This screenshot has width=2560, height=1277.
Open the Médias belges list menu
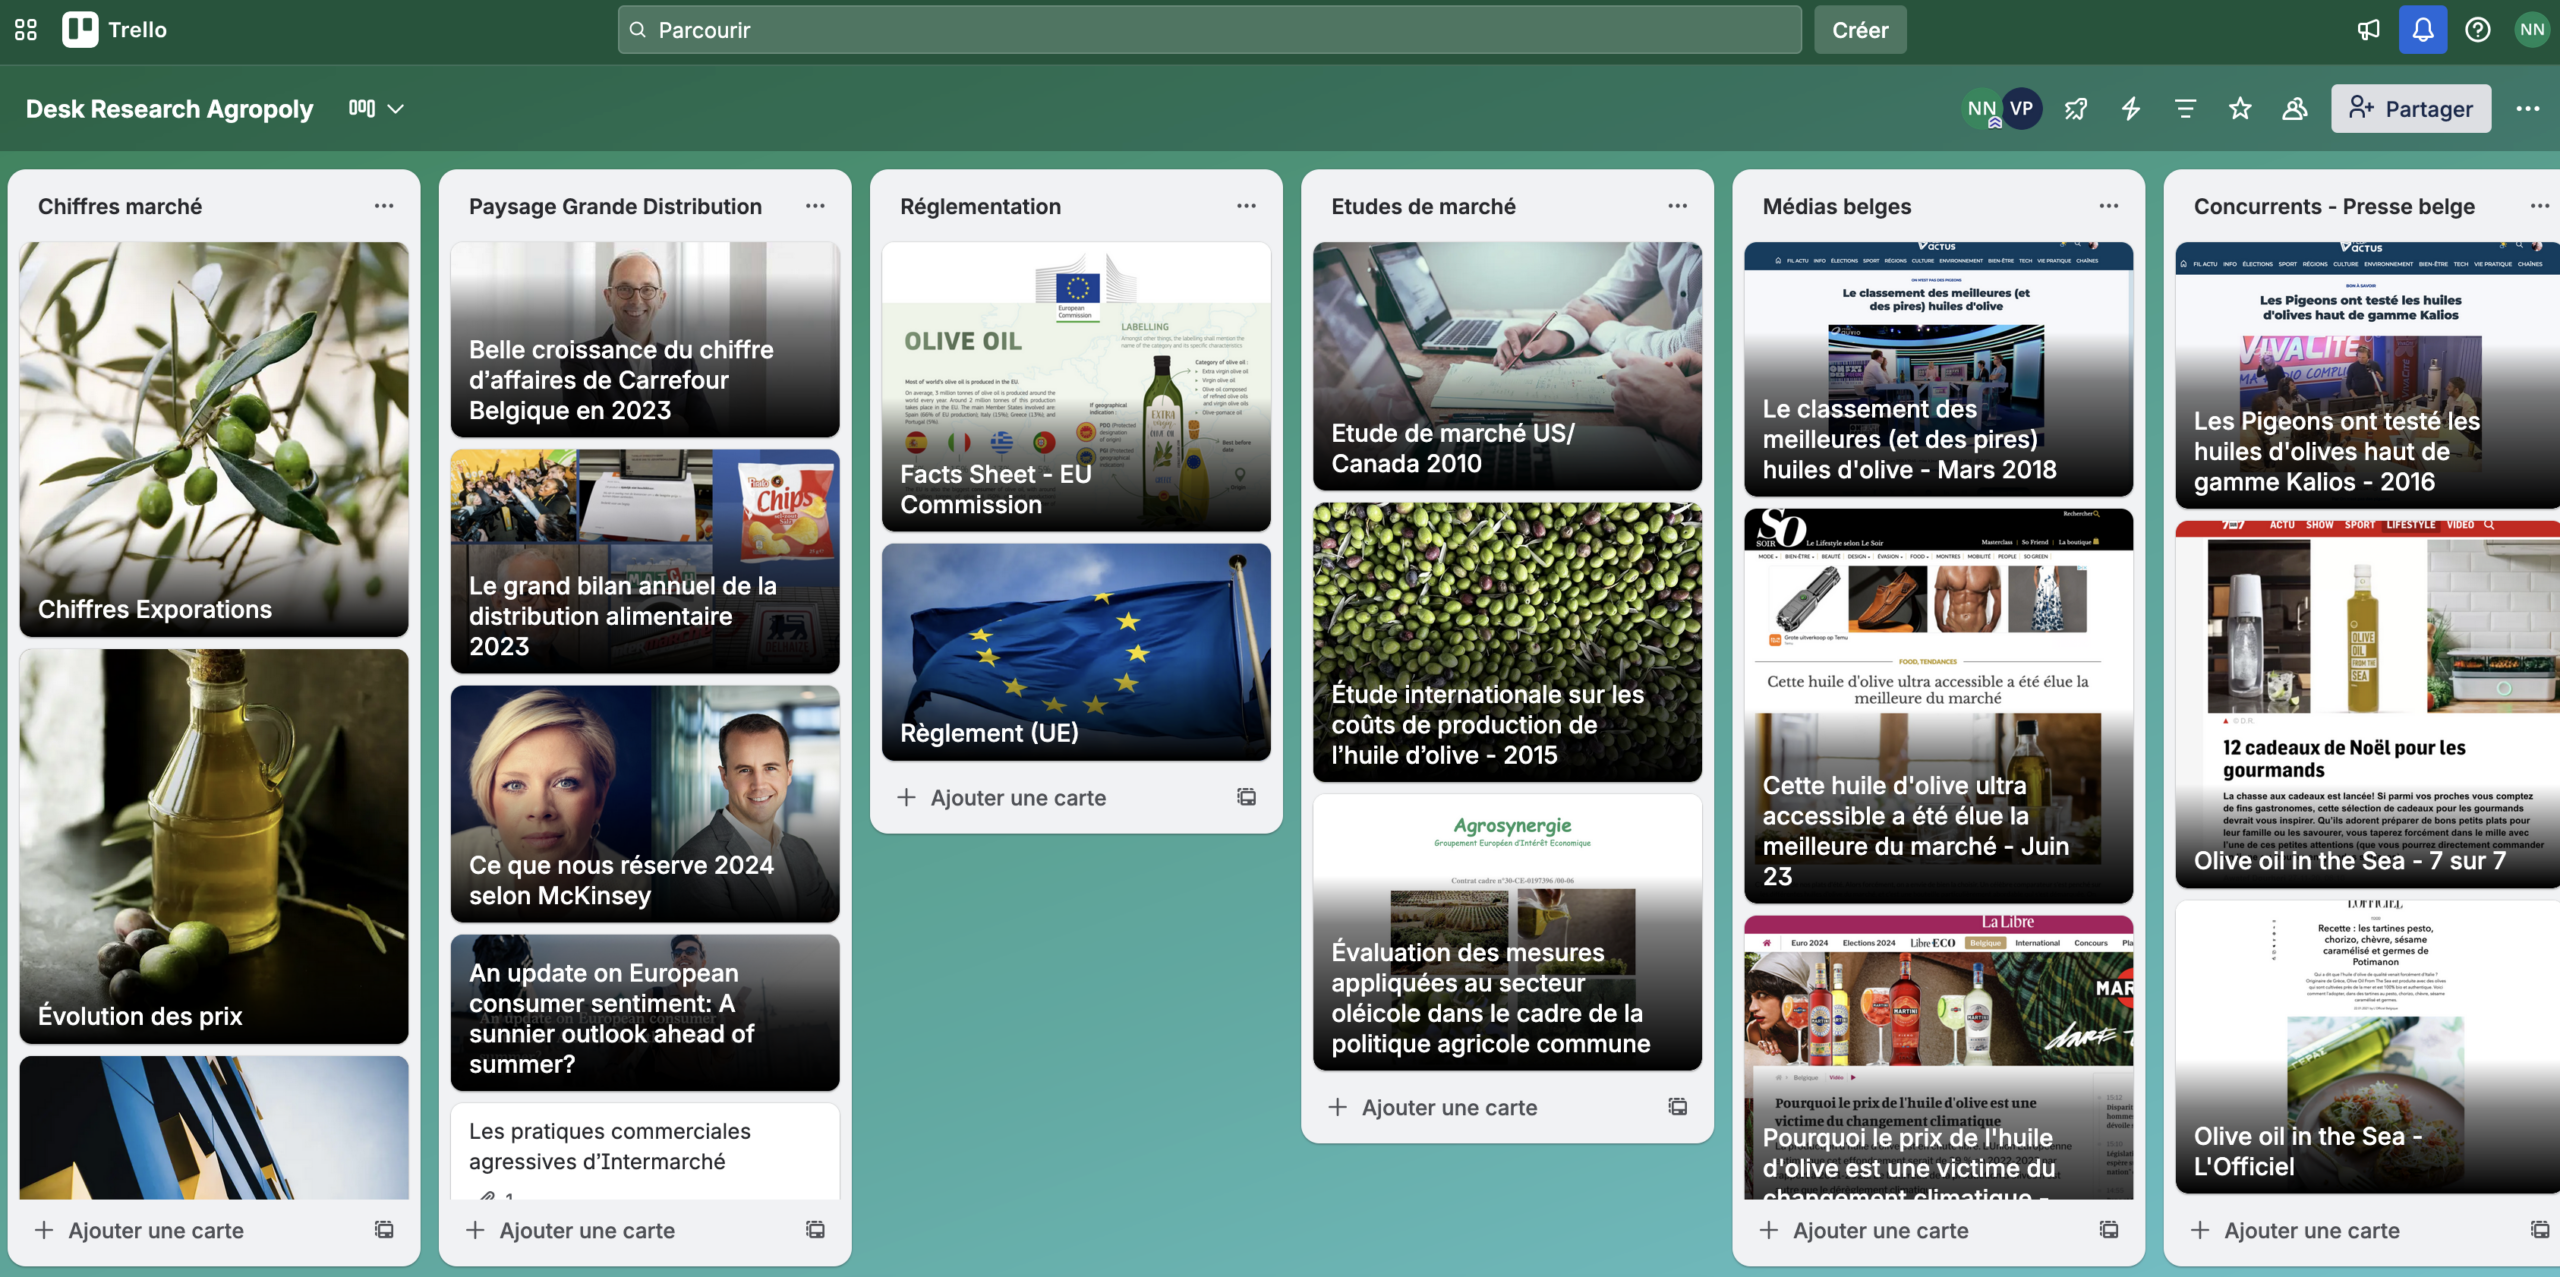(x=2110, y=205)
